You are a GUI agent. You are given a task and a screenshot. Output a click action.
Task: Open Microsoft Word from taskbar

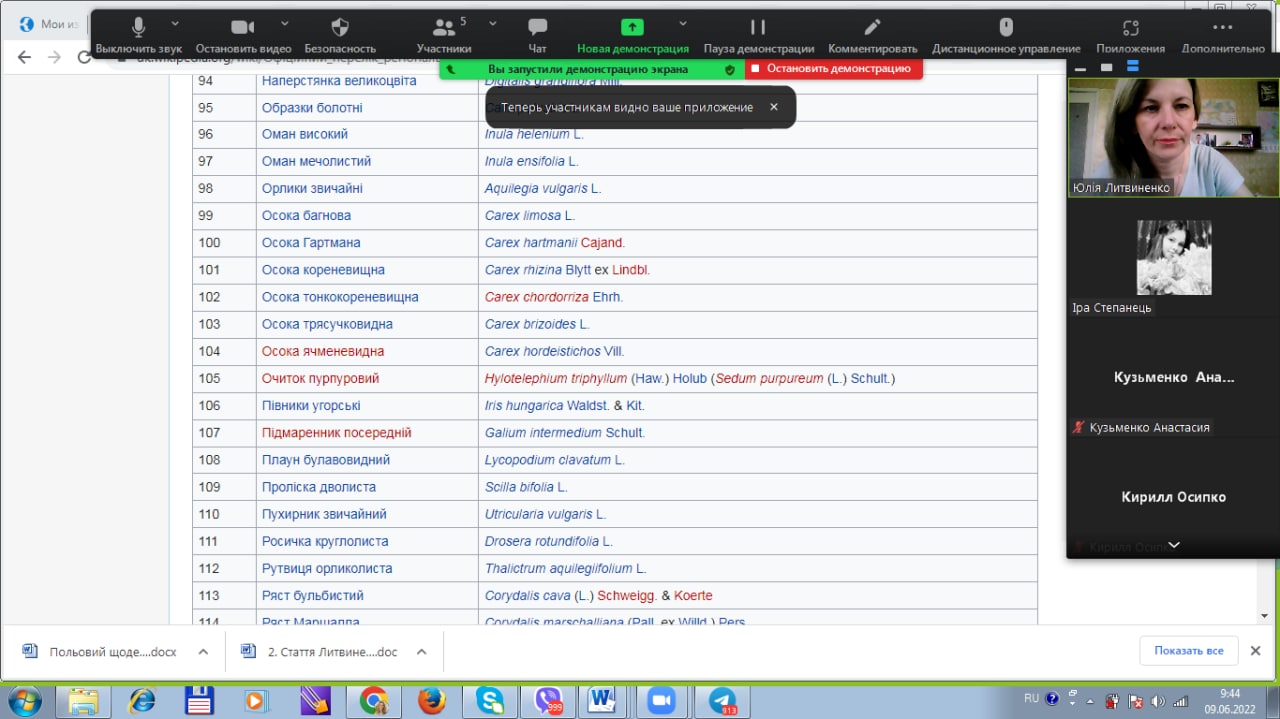[x=603, y=701]
